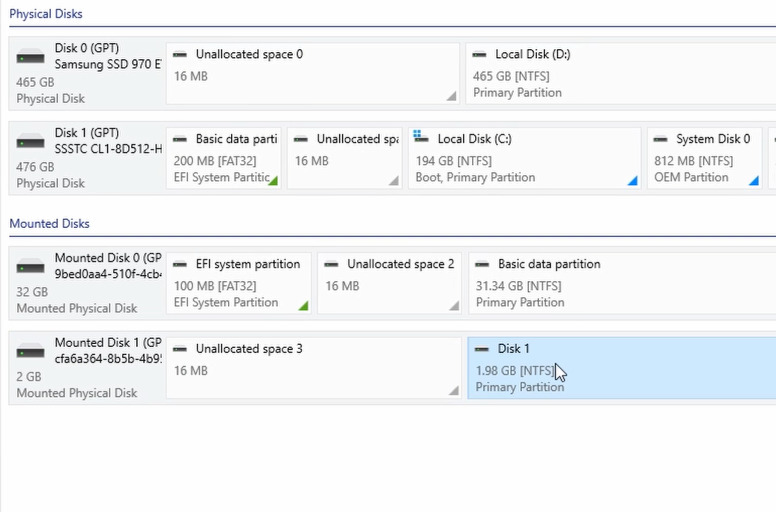This screenshot has height=512, width=776.
Task: Select the System Disk 0 OEM partition
Action: (x=704, y=158)
